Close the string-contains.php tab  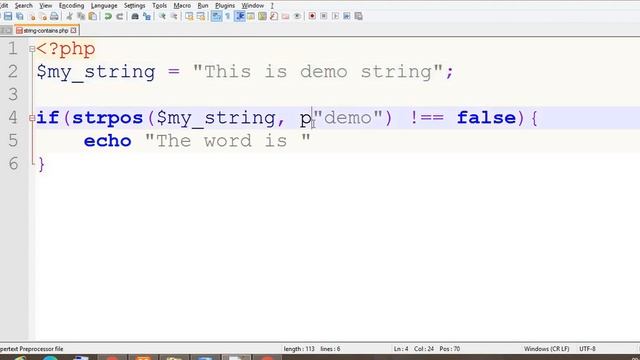[x=73, y=31]
